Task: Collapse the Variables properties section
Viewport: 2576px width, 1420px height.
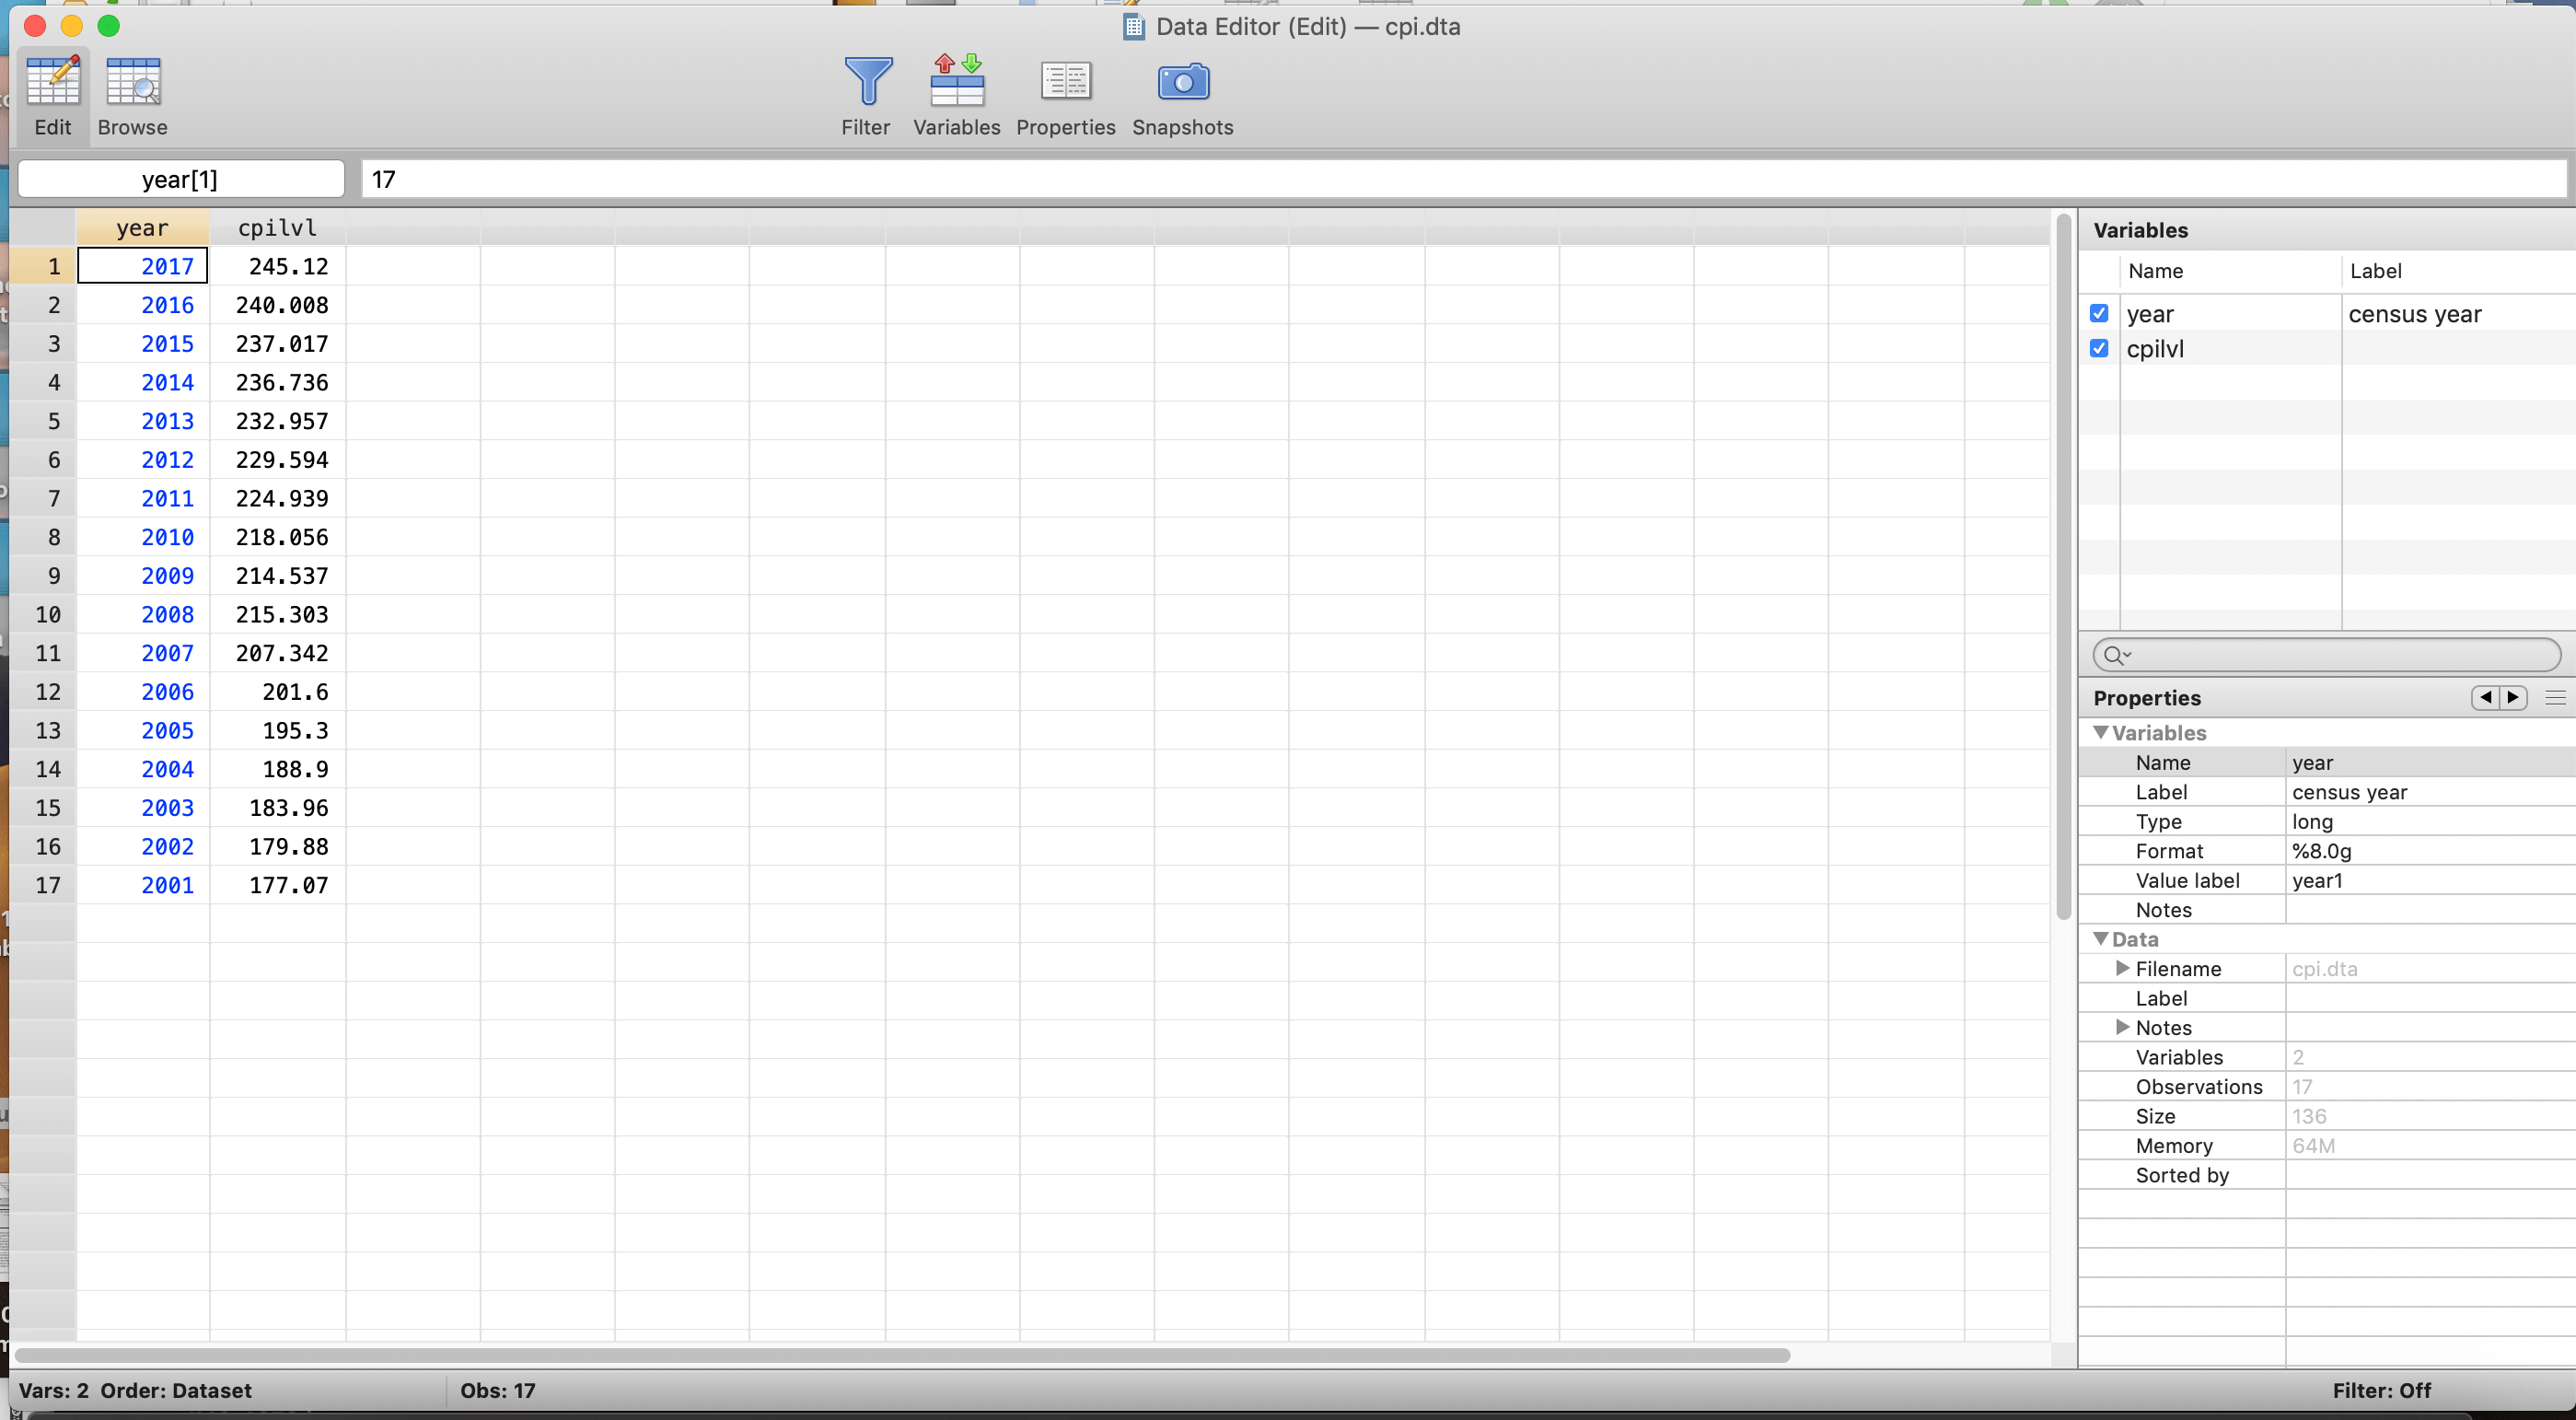Action: 2101,732
